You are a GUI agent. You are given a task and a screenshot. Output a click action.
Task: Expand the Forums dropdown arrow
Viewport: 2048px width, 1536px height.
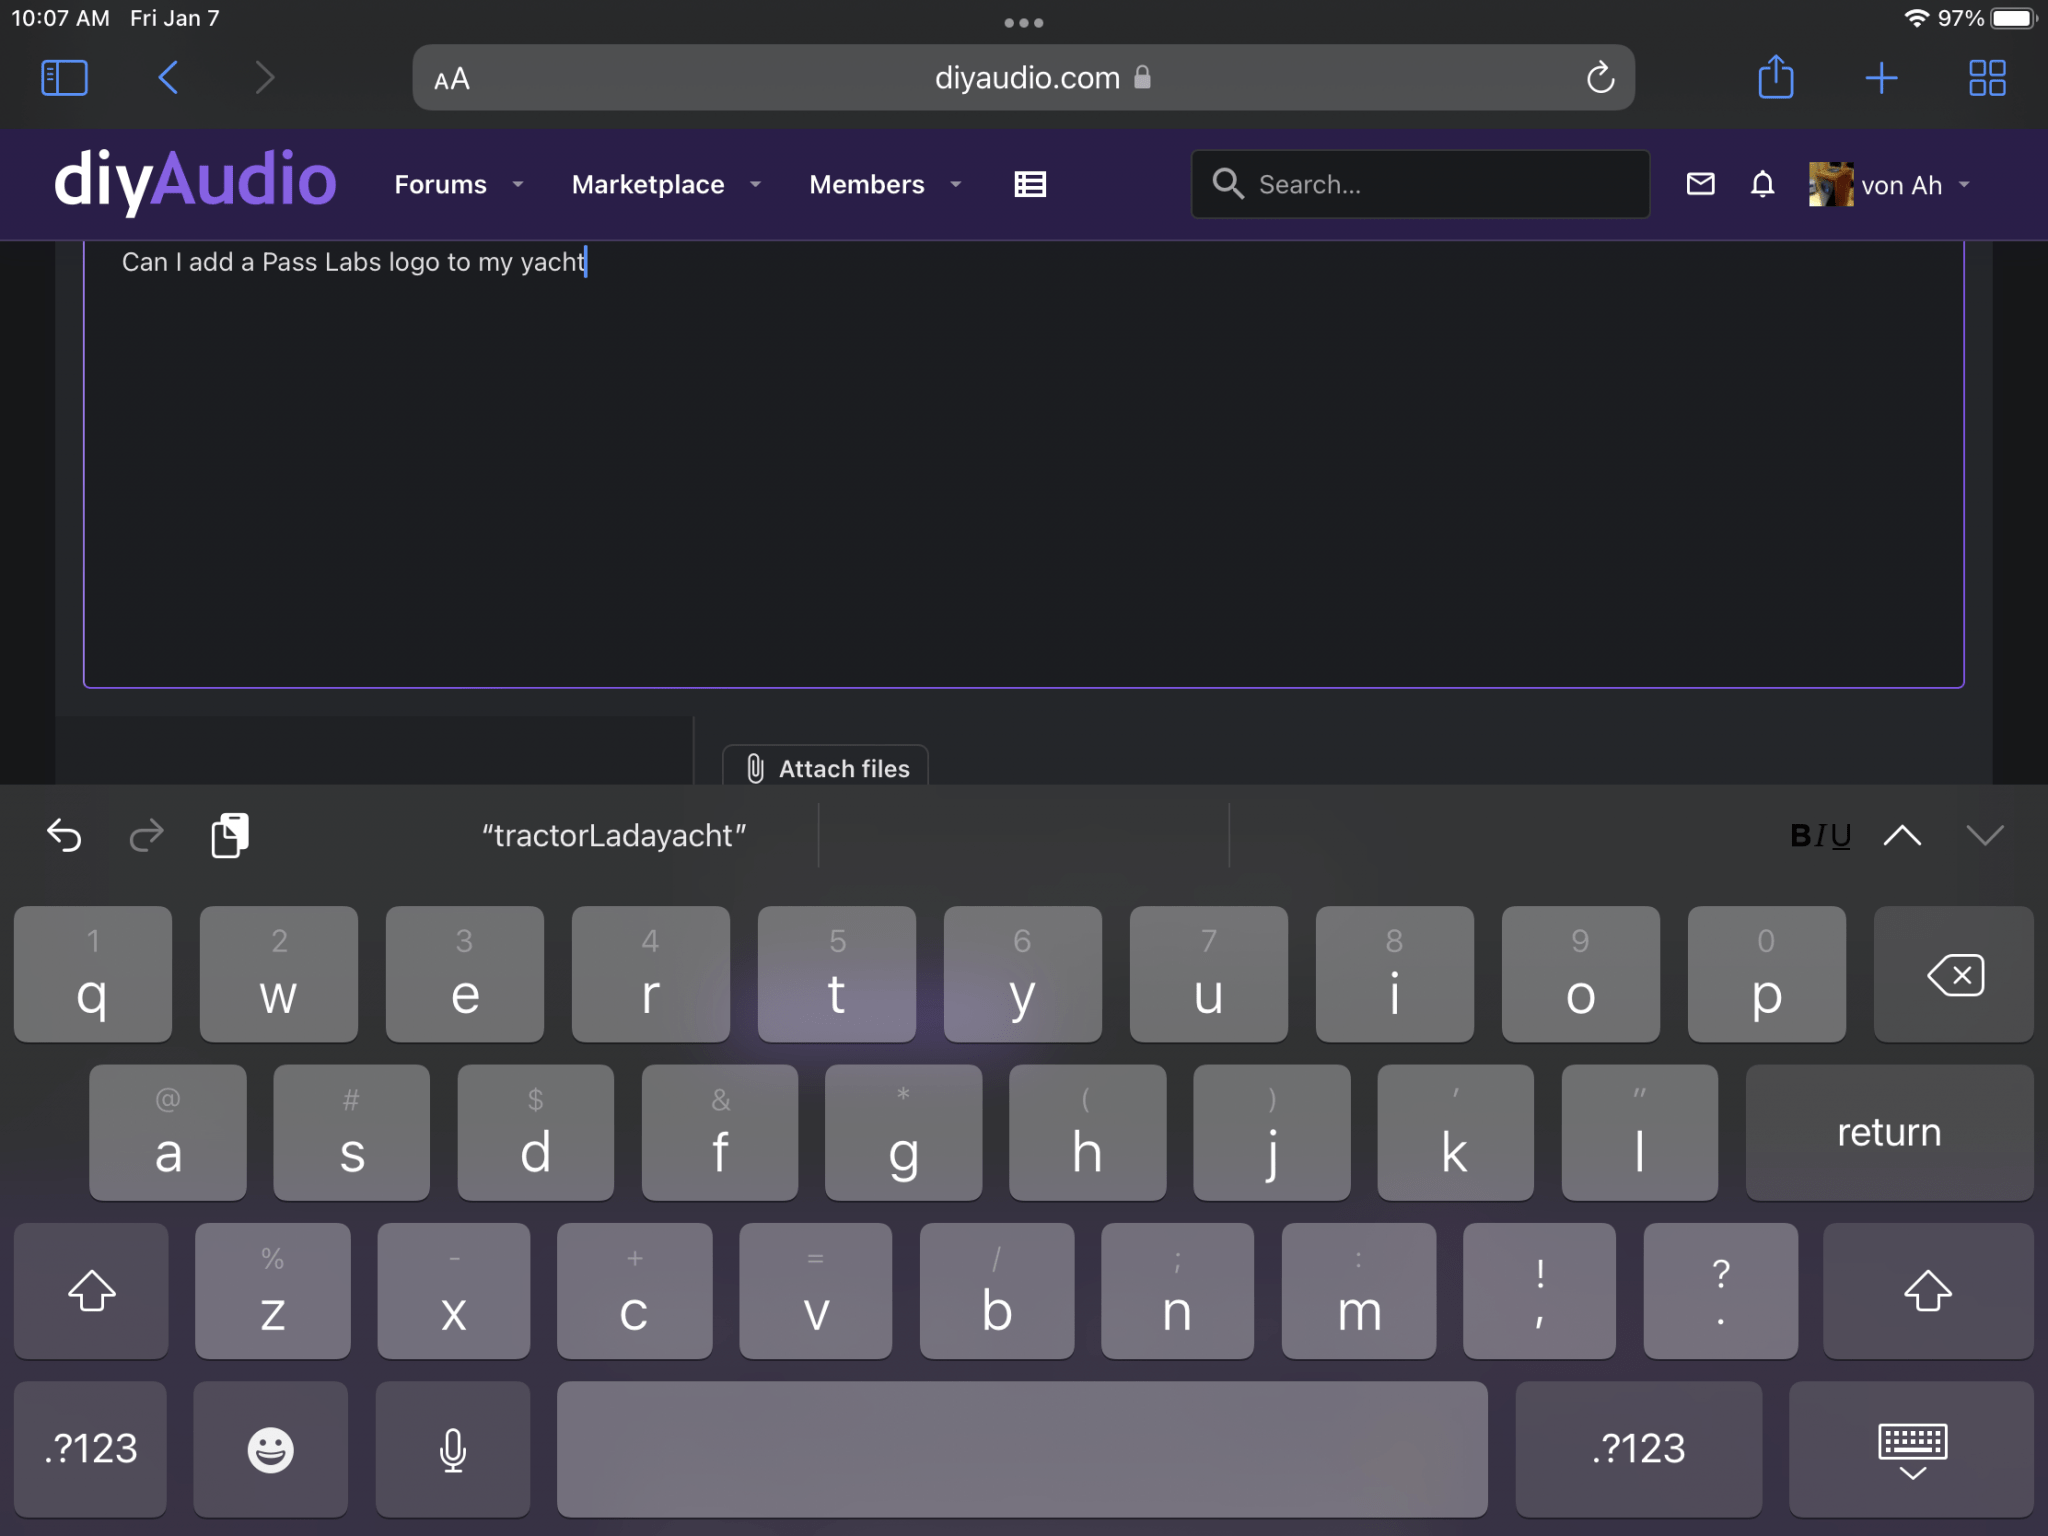coord(518,185)
